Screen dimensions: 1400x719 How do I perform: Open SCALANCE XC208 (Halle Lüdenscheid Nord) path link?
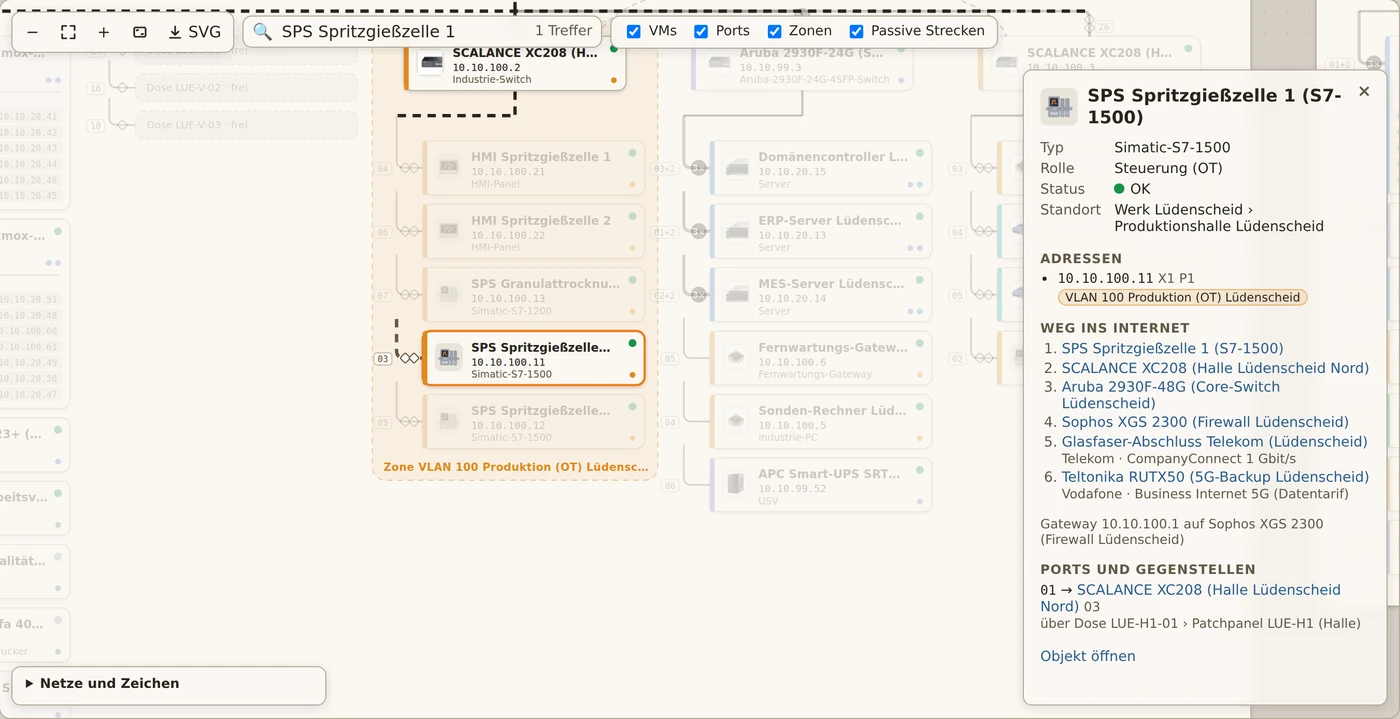(x=1215, y=368)
